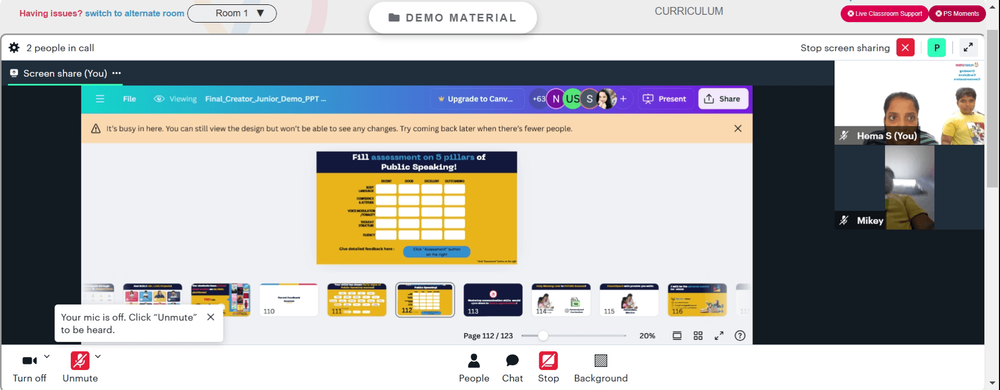Click the slide's Assessment blue button

pos(436,252)
